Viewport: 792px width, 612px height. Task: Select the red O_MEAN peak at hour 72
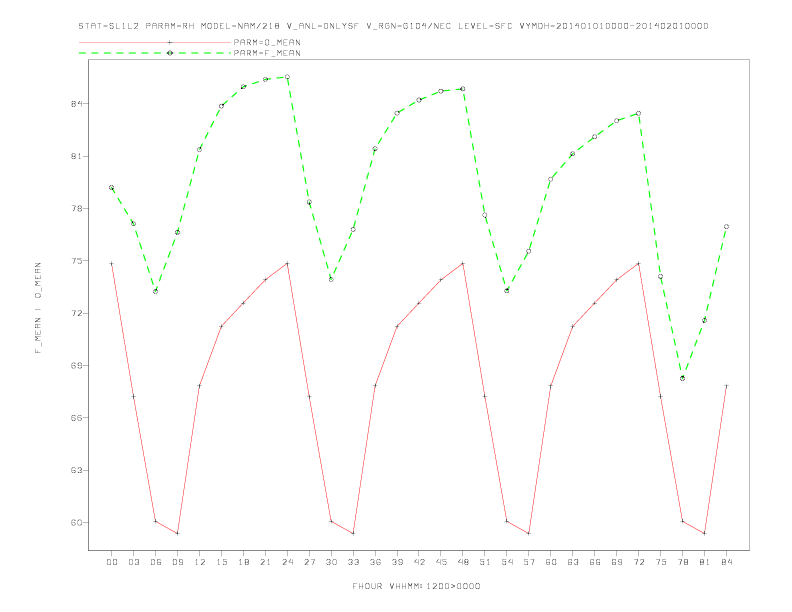coord(638,264)
